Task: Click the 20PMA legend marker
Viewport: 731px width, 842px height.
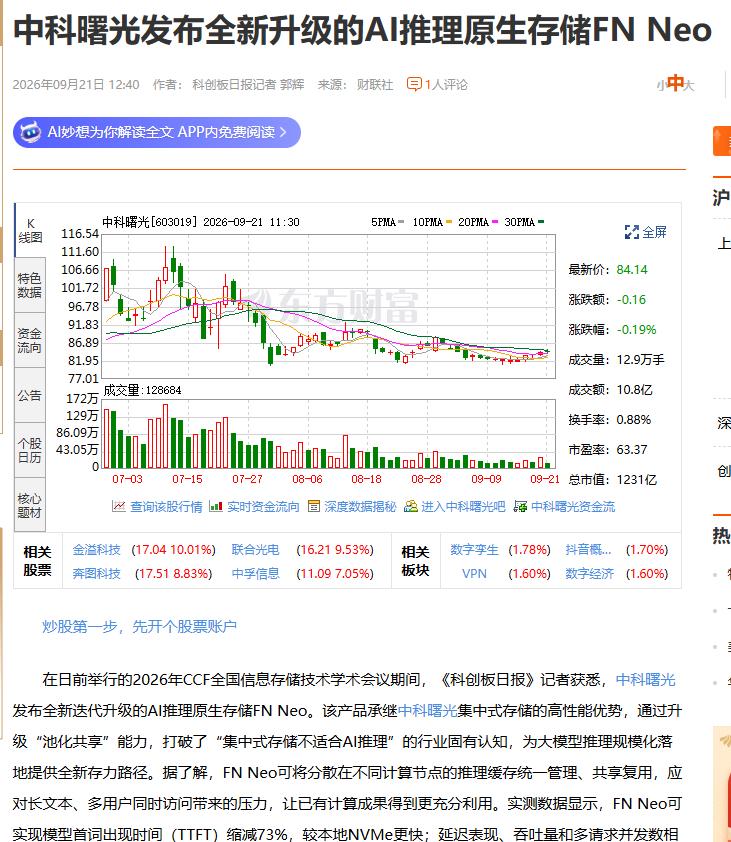Action: coord(494,222)
